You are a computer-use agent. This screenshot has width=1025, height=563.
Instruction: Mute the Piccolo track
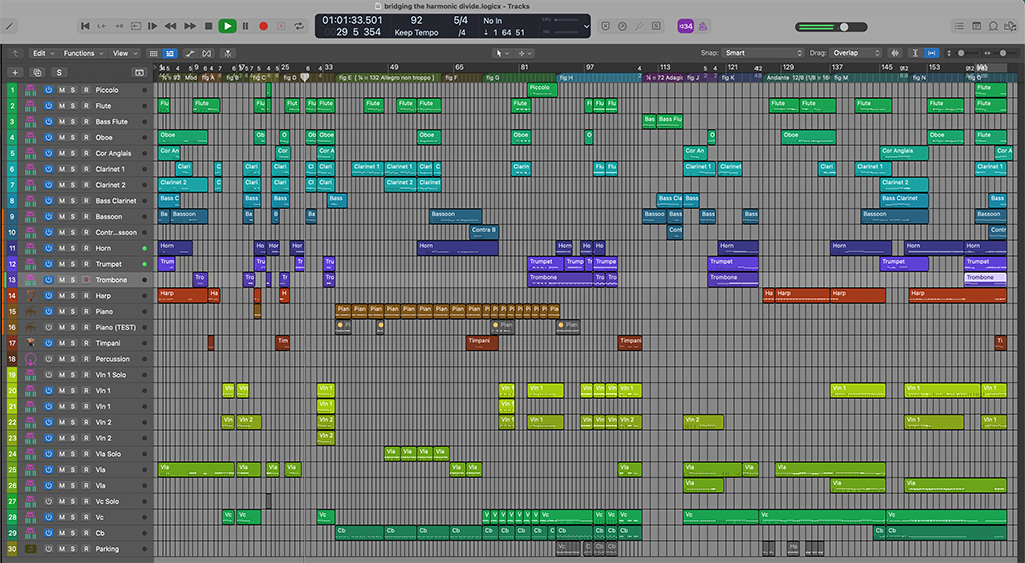click(61, 90)
